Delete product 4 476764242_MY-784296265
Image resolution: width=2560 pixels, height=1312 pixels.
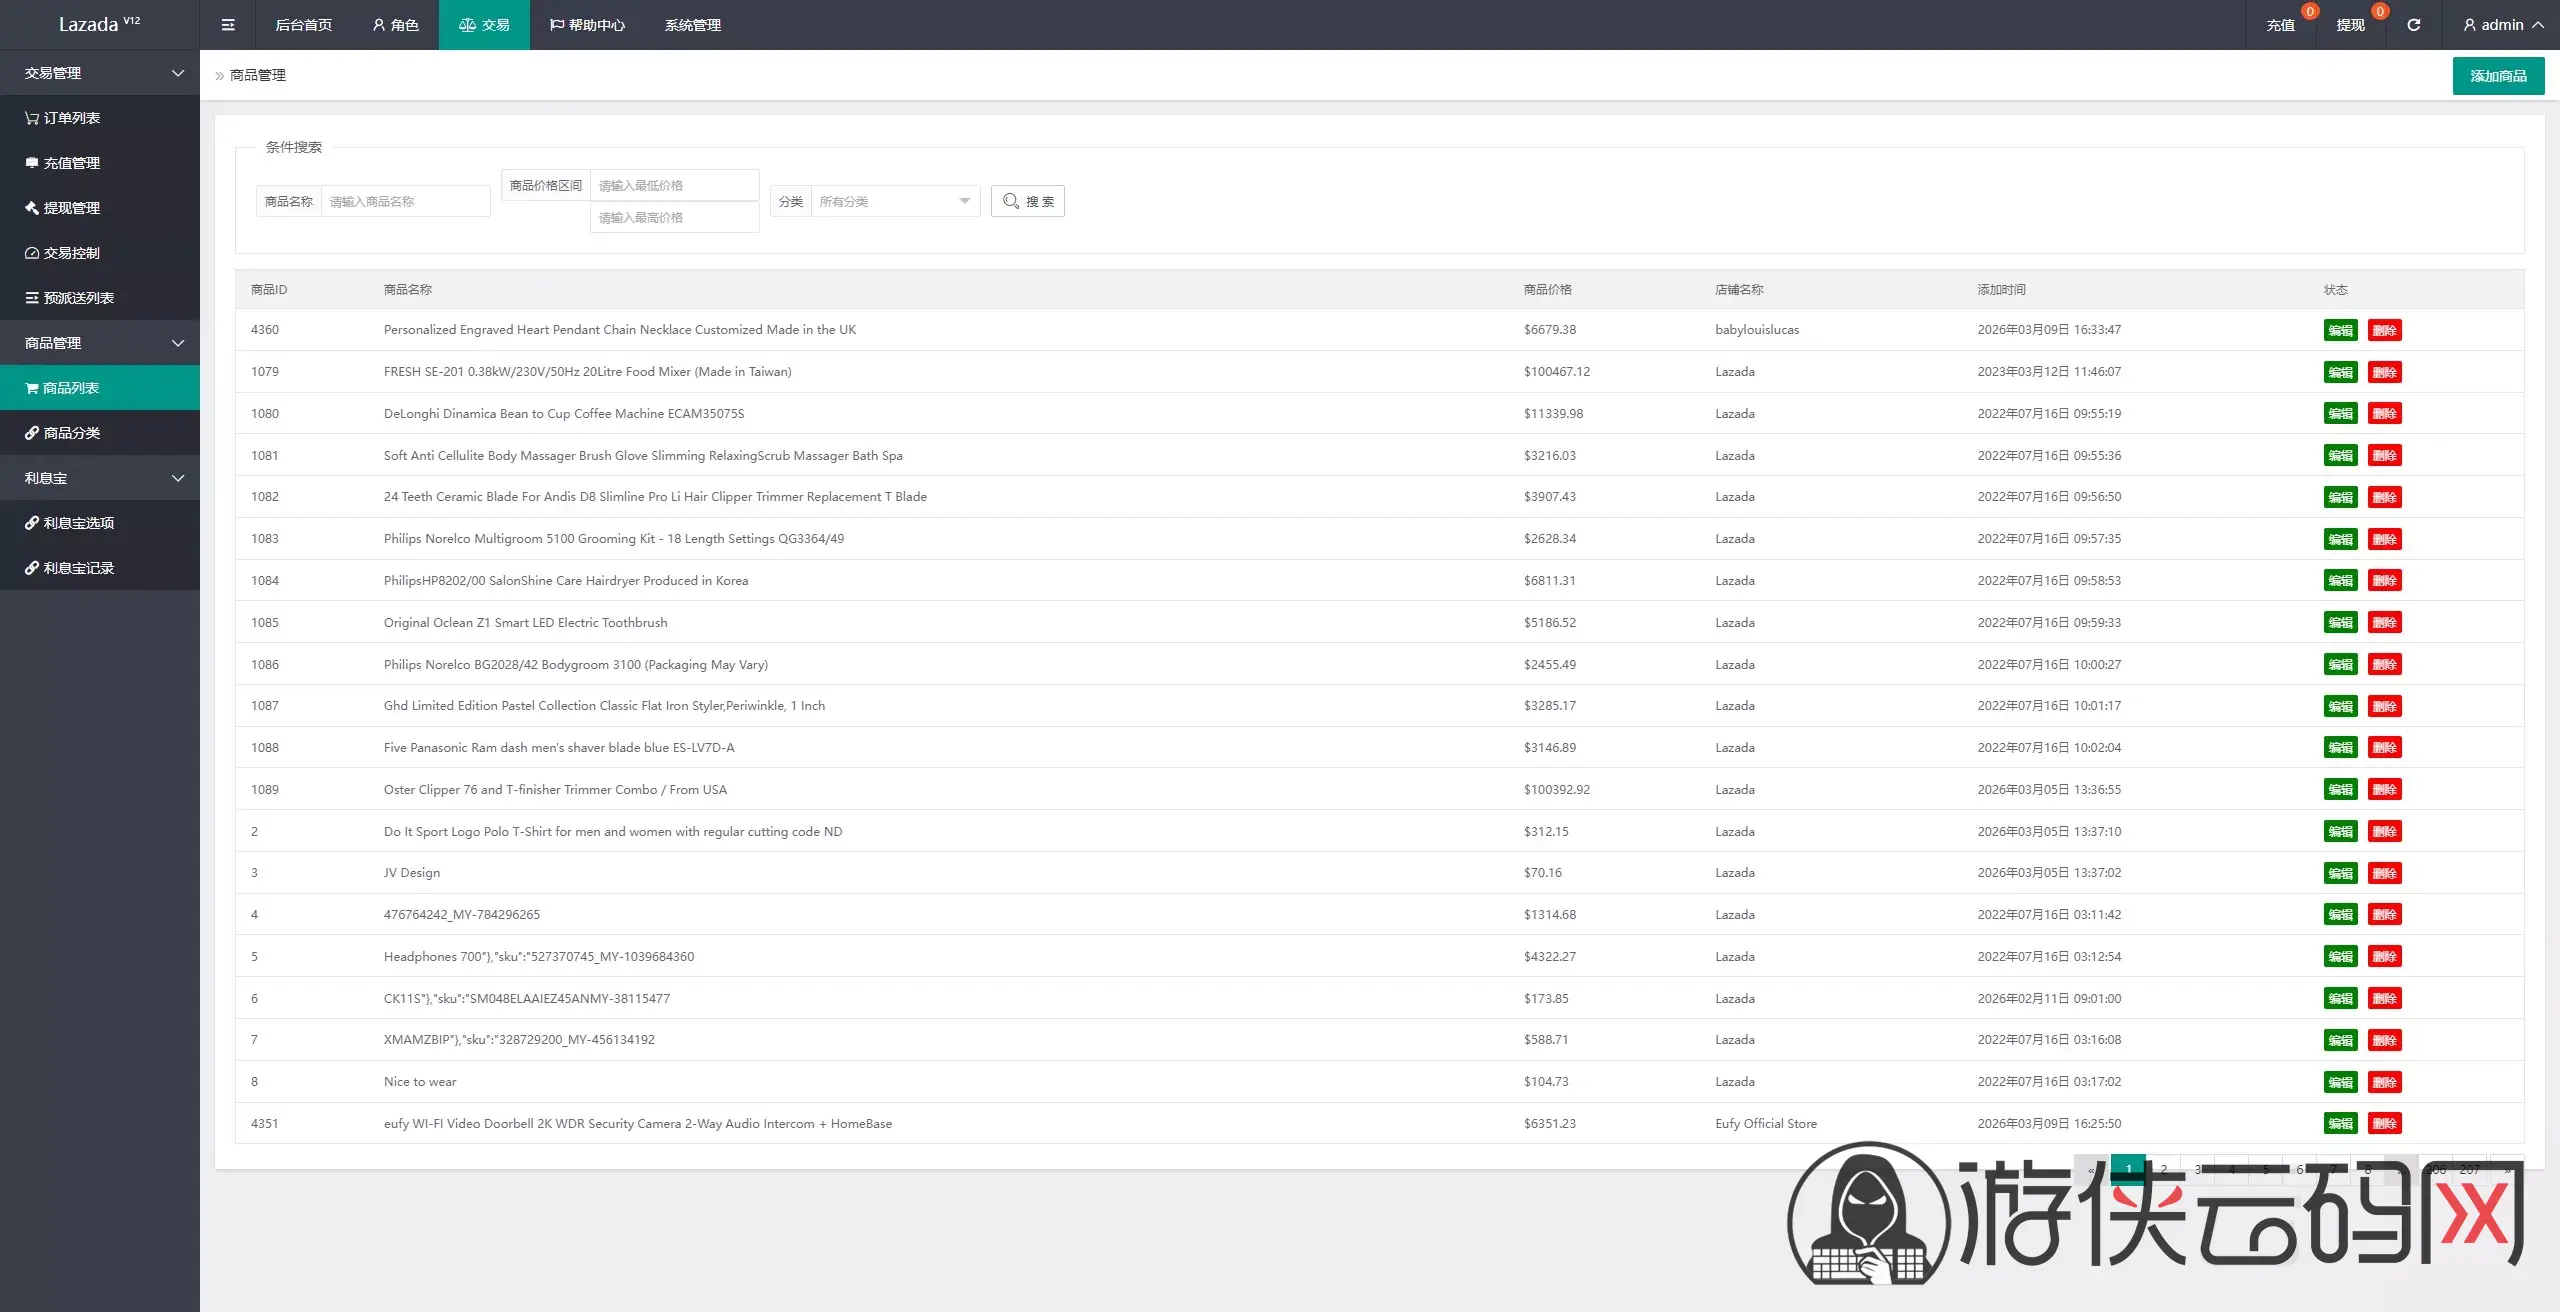click(2385, 915)
